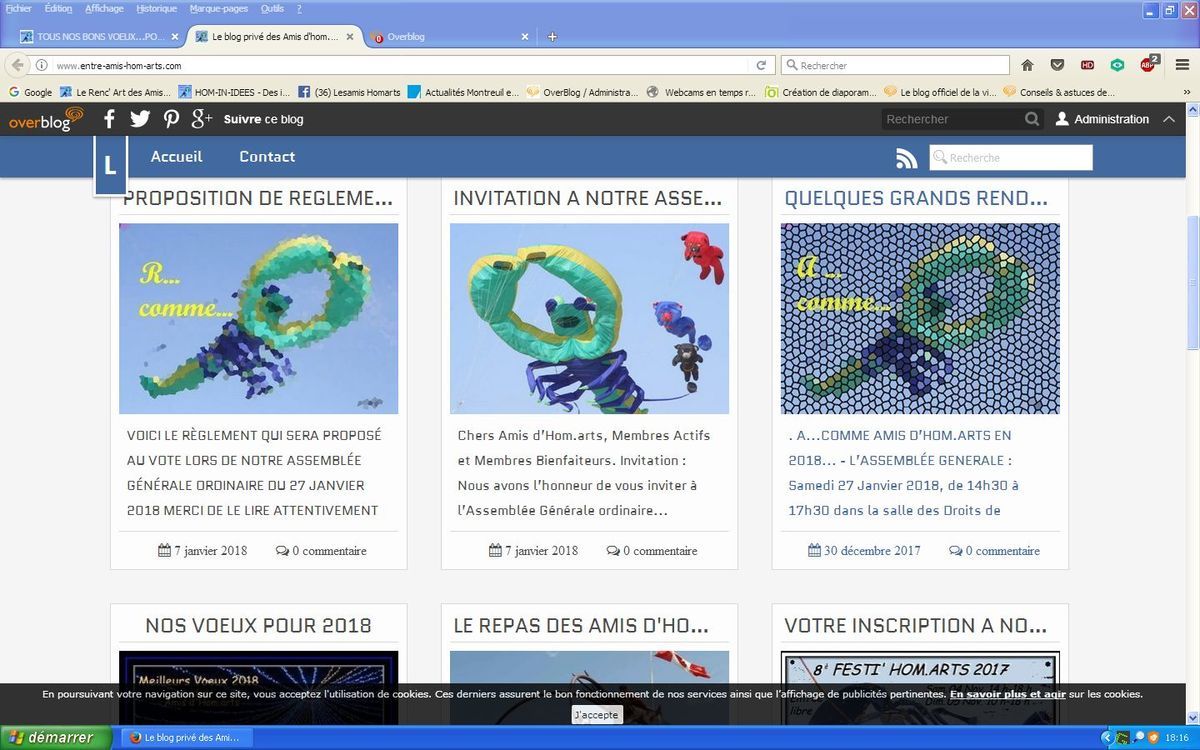
Task: Open 'OverBlog / Administra...' bookmark
Action: pos(582,92)
